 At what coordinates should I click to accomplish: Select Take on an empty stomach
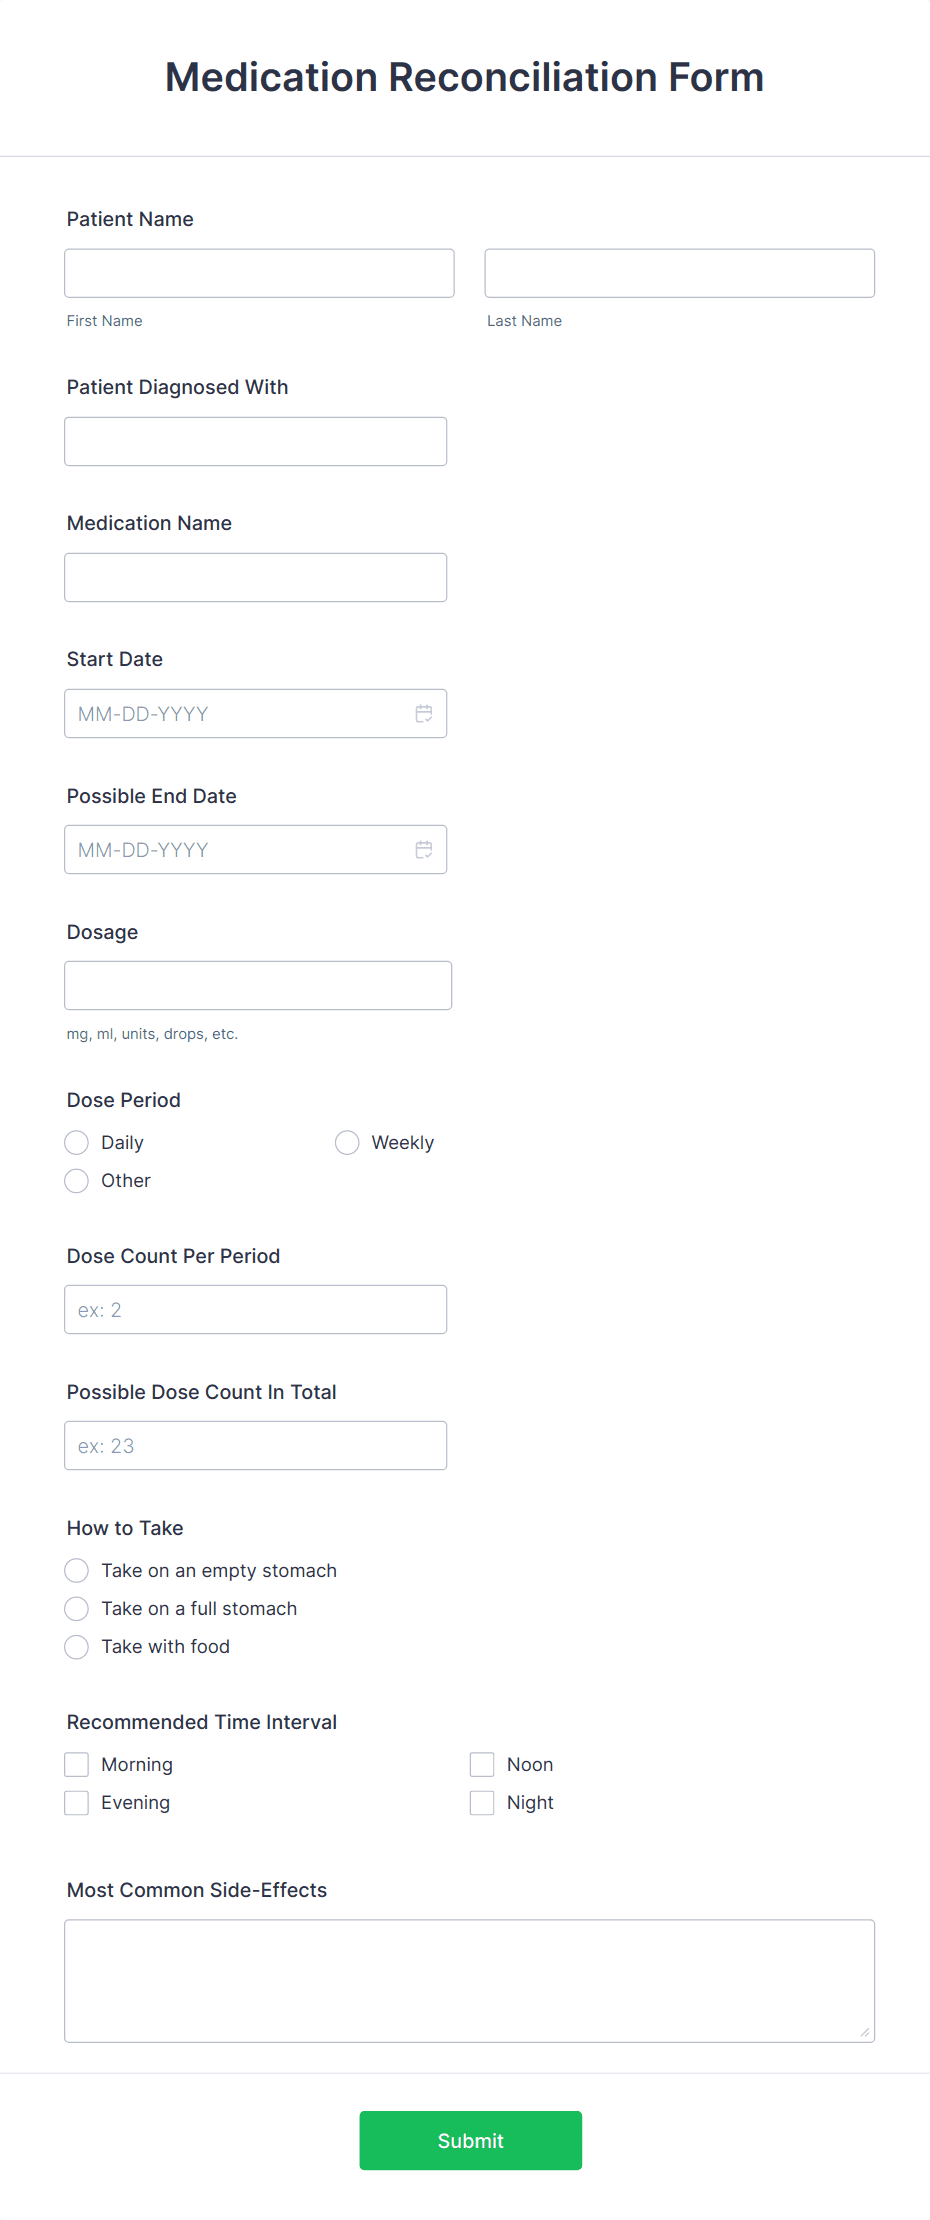pyautogui.click(x=76, y=1570)
